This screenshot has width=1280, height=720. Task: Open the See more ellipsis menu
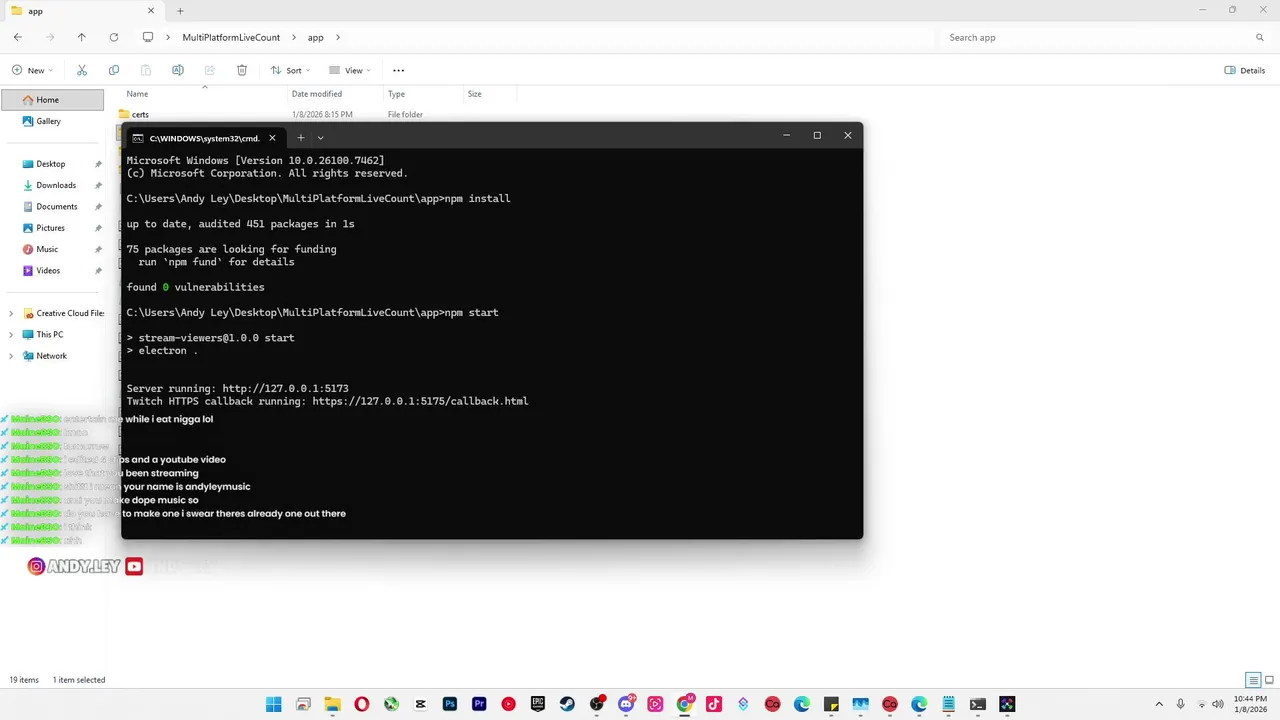(399, 70)
